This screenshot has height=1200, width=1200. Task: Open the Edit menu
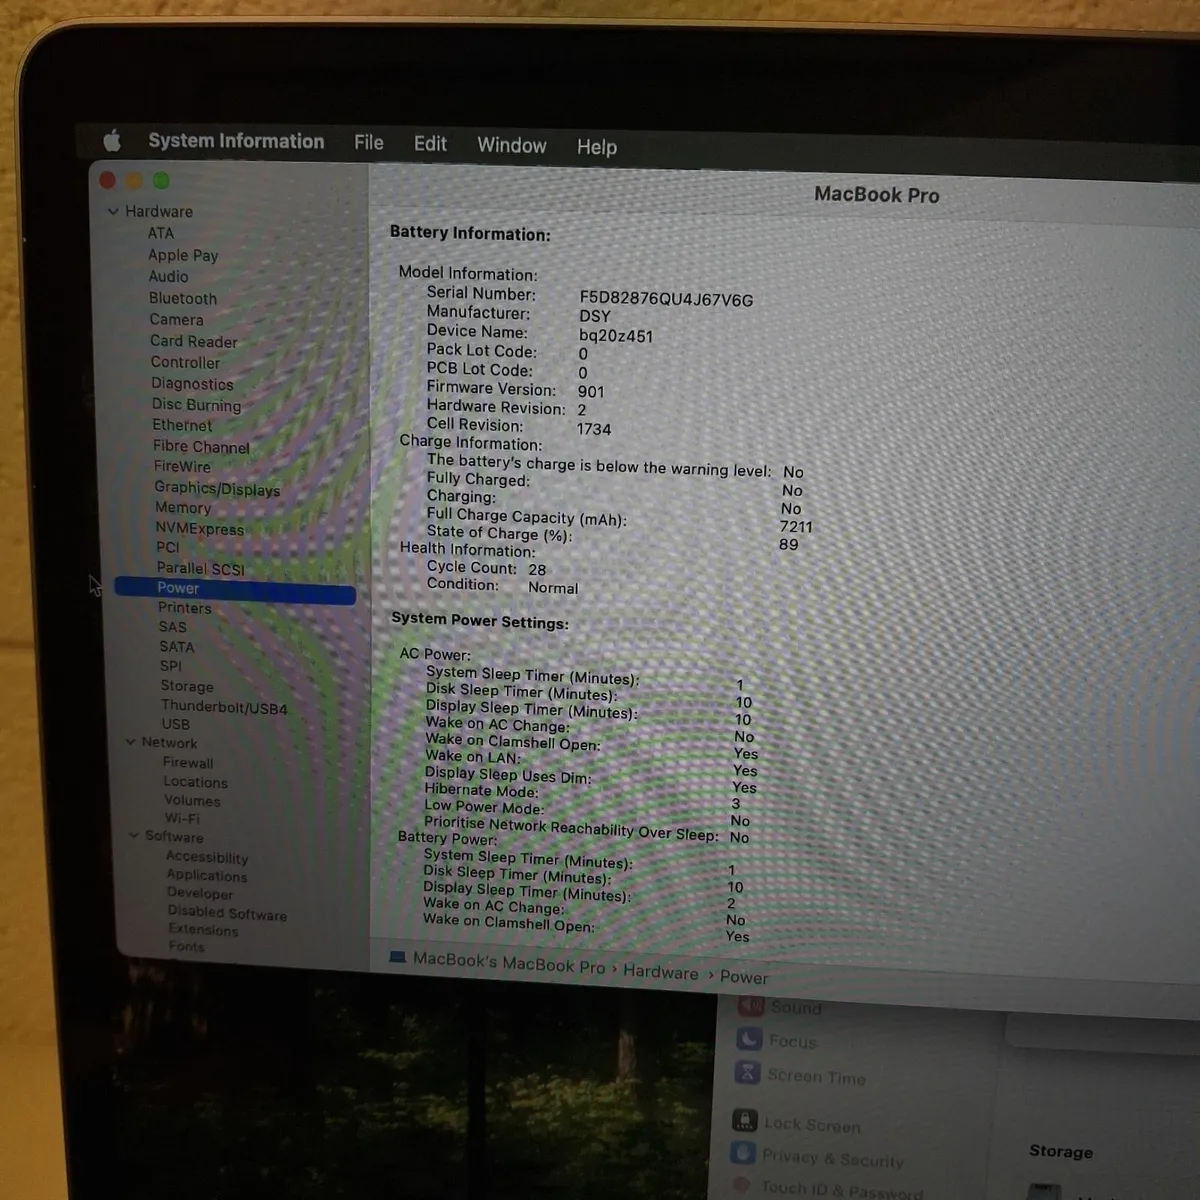[x=430, y=144]
